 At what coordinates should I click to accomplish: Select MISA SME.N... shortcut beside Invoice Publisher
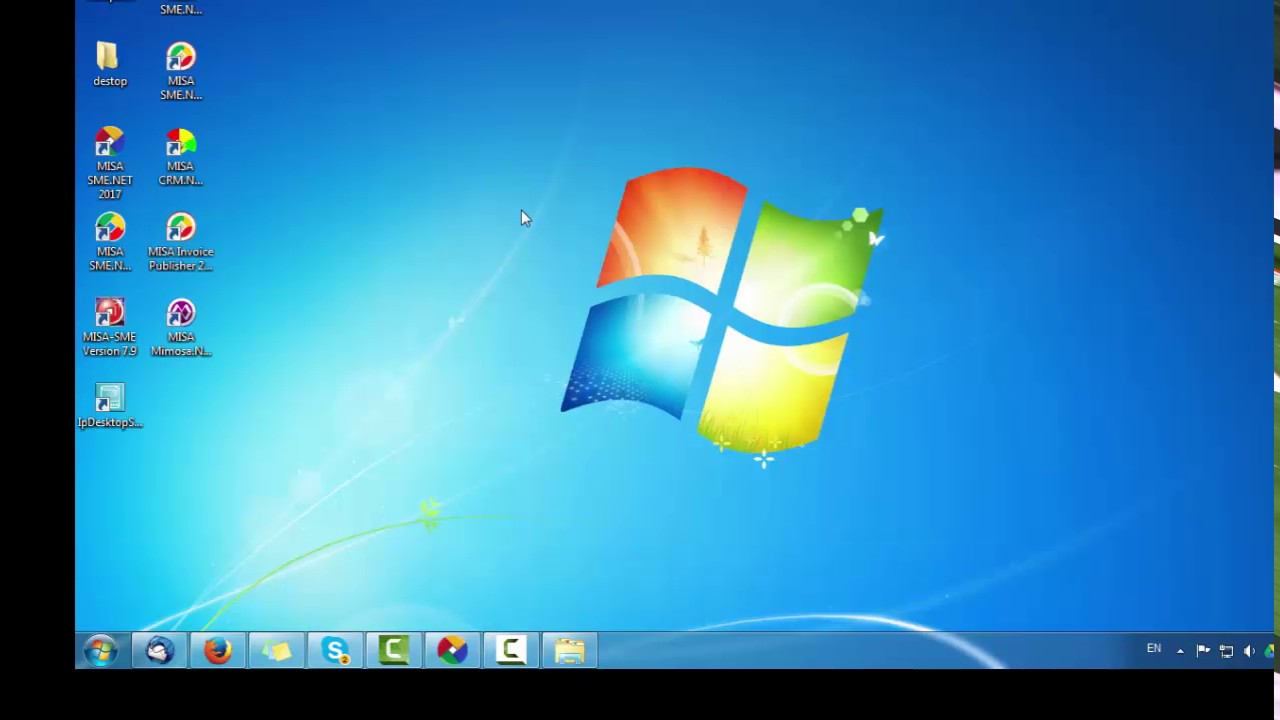click(x=110, y=242)
